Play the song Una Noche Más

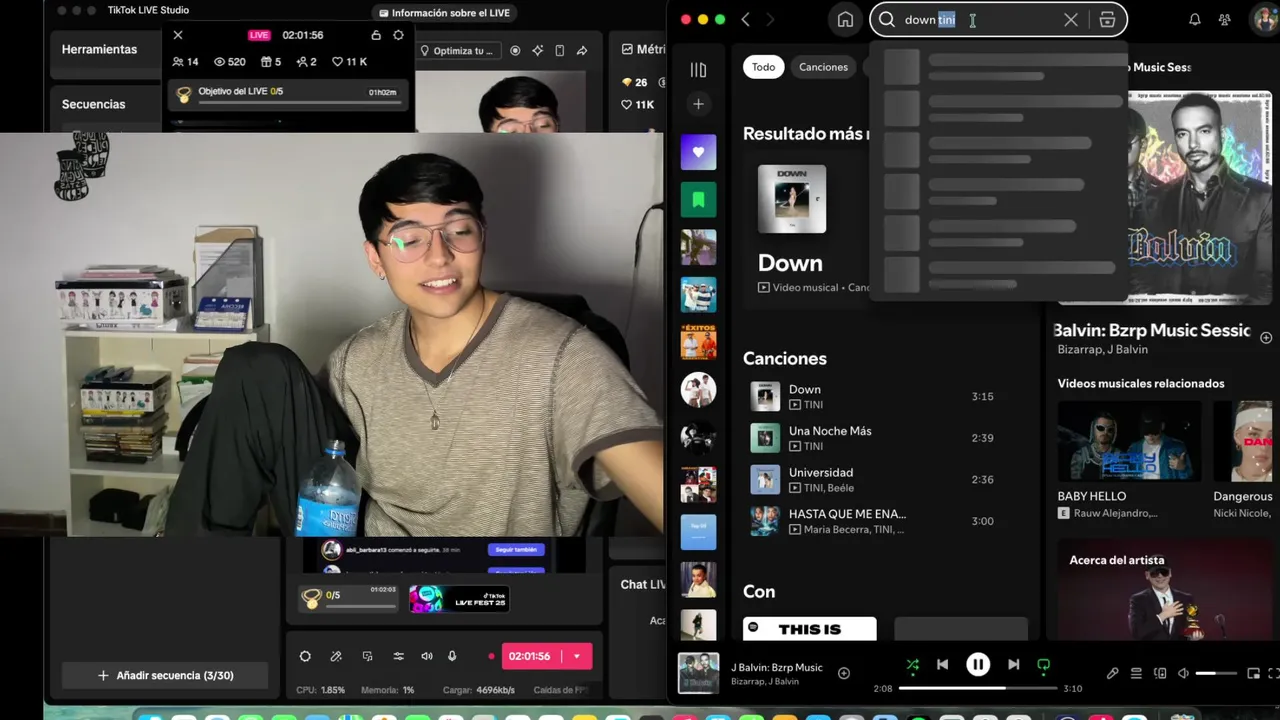pyautogui.click(x=870, y=438)
